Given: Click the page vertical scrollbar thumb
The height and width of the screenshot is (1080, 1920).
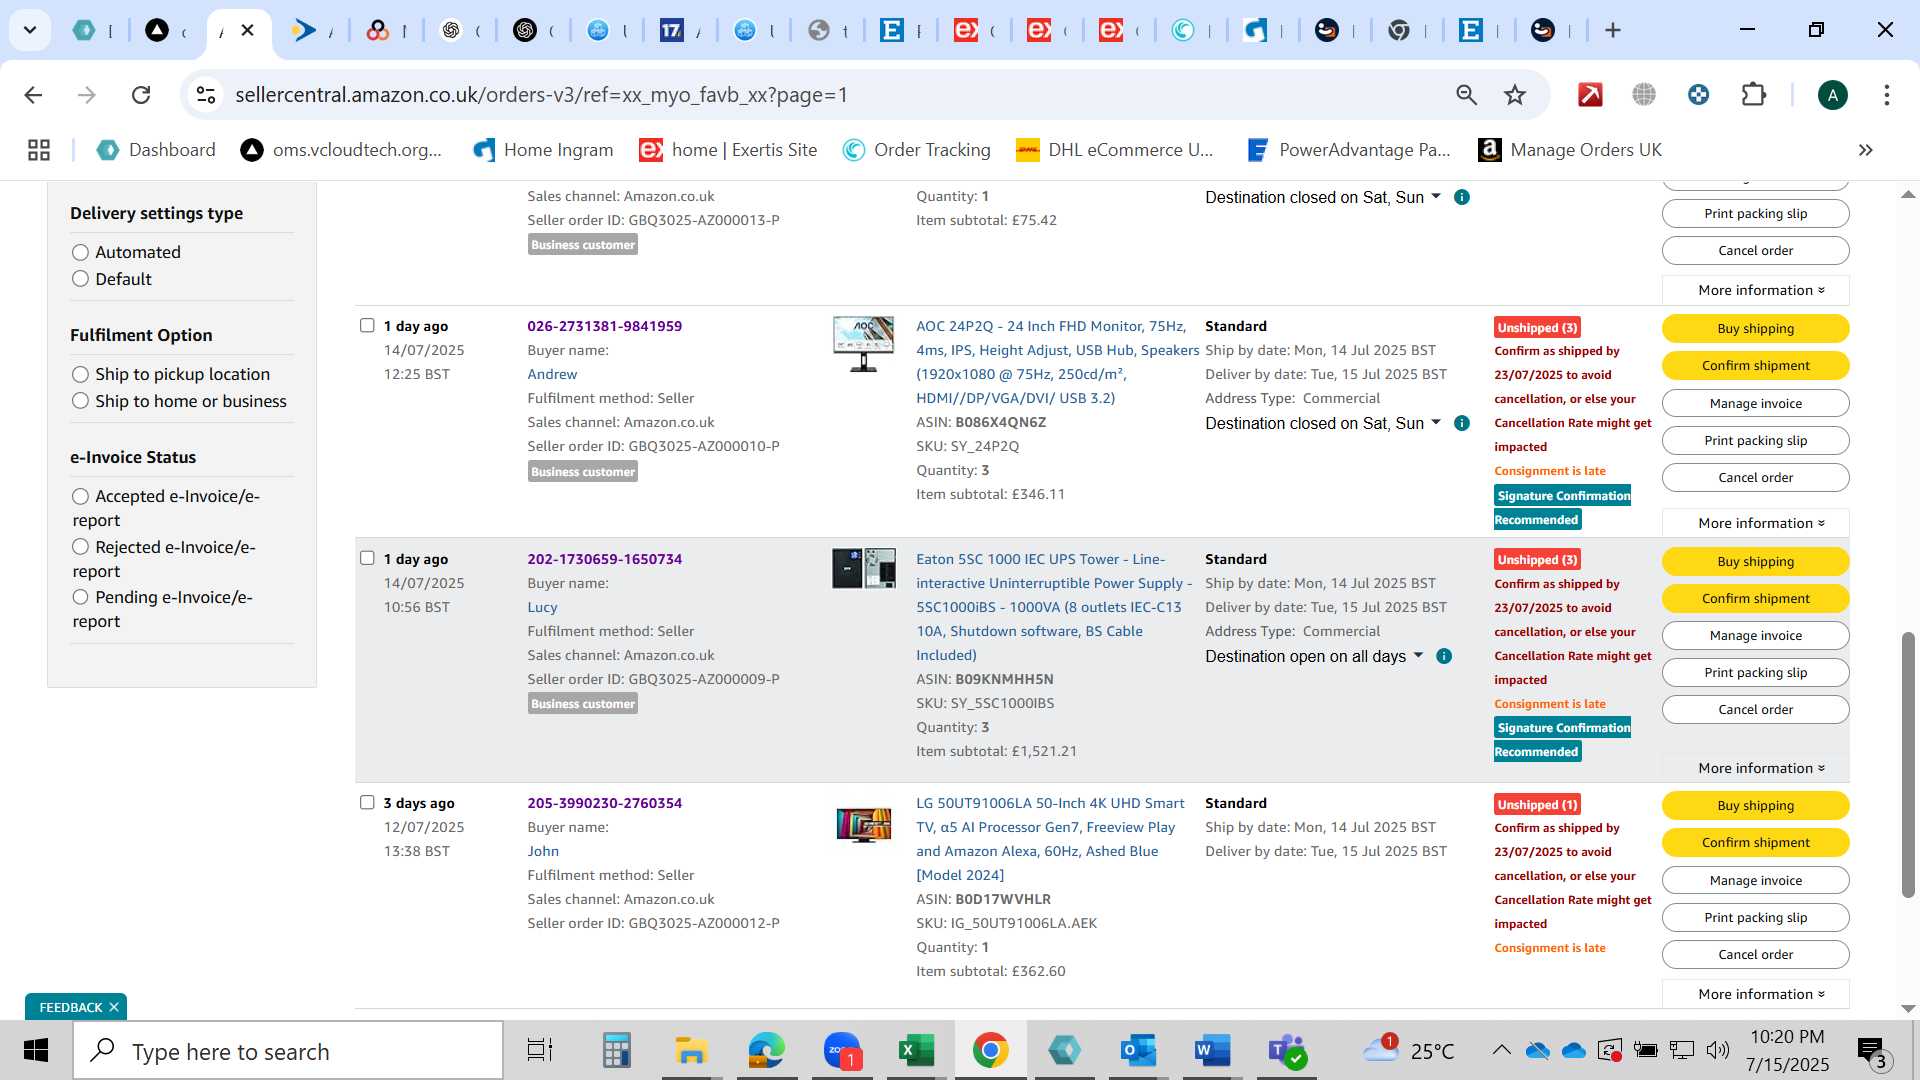Looking at the screenshot, I should 1908,764.
